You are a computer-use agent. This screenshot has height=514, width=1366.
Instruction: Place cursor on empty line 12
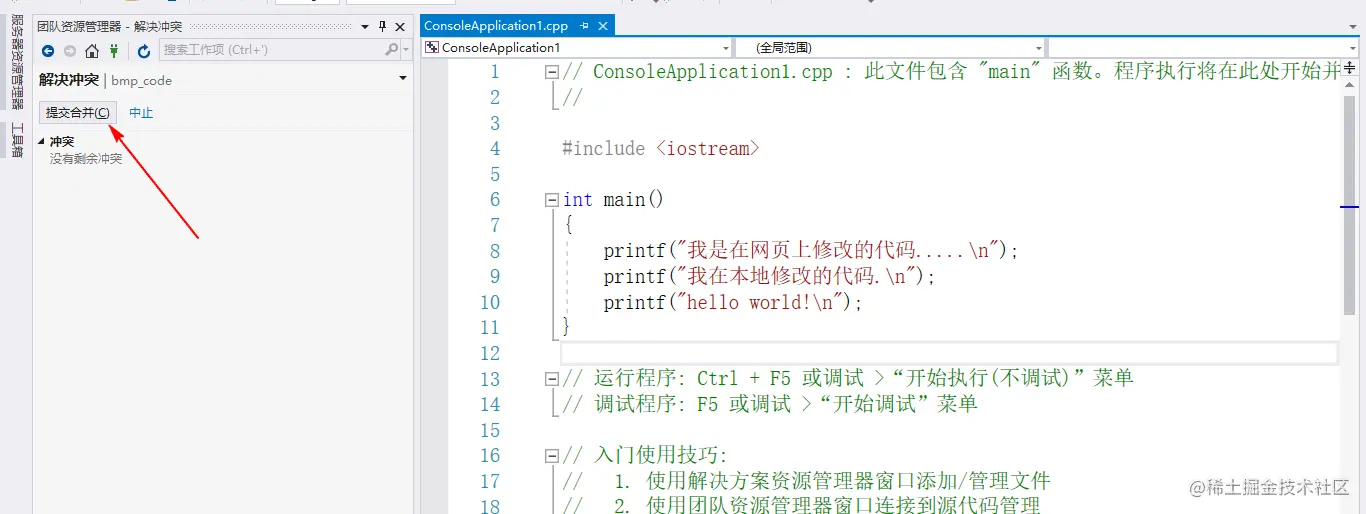click(x=948, y=353)
